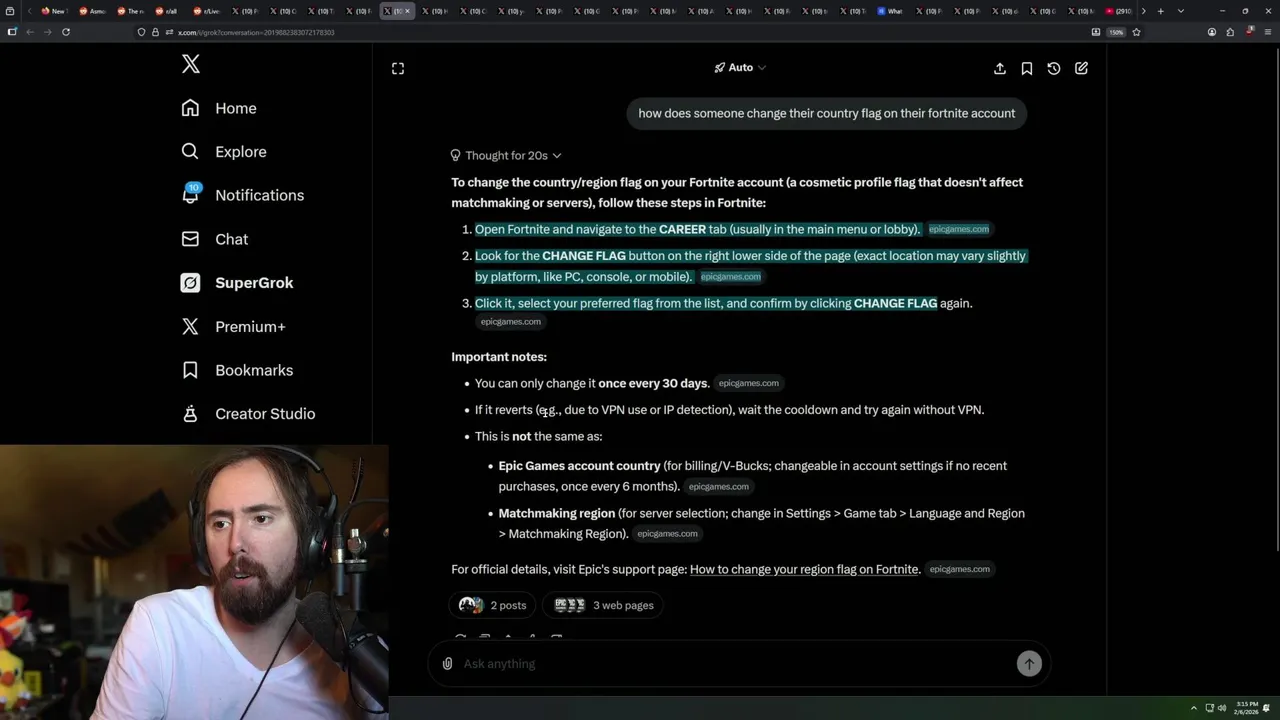
Task: Click the site shield security icon
Action: pos(142,32)
